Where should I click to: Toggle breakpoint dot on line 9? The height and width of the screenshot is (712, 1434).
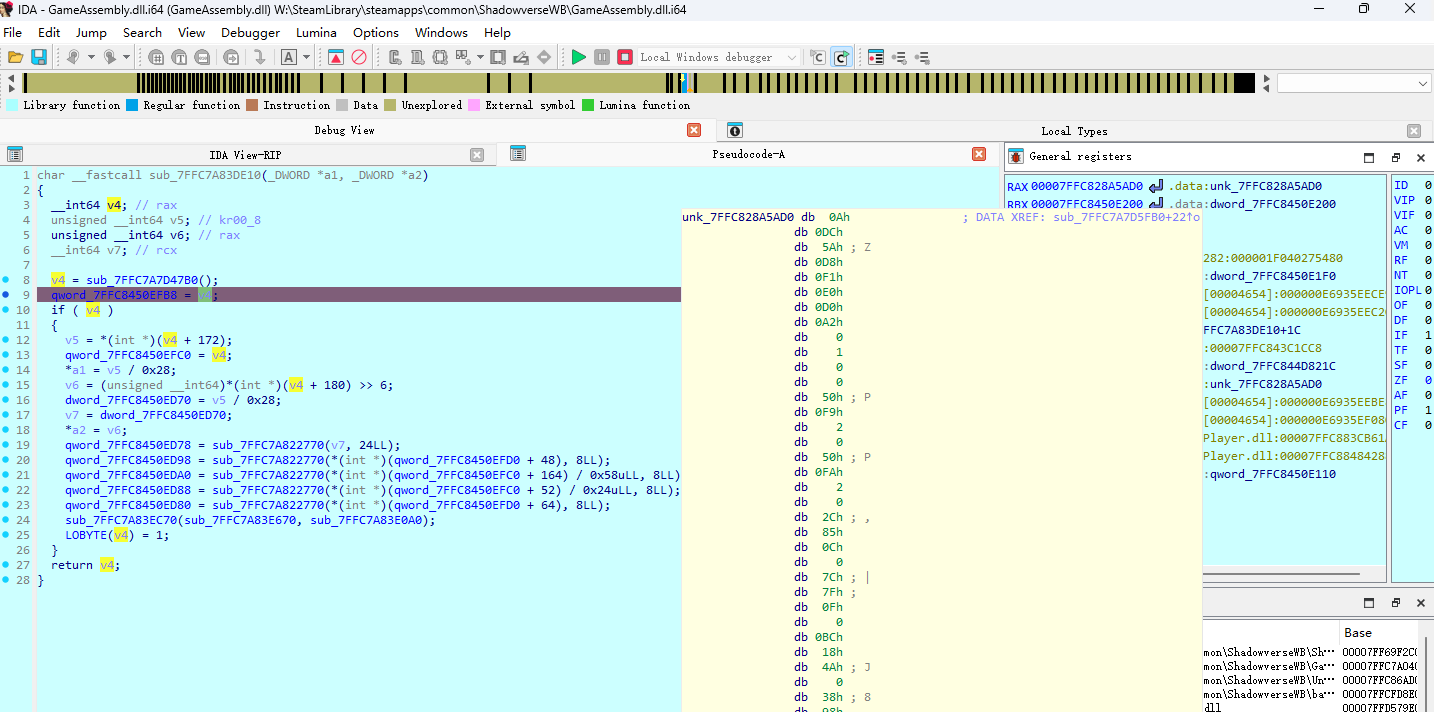coord(7,295)
